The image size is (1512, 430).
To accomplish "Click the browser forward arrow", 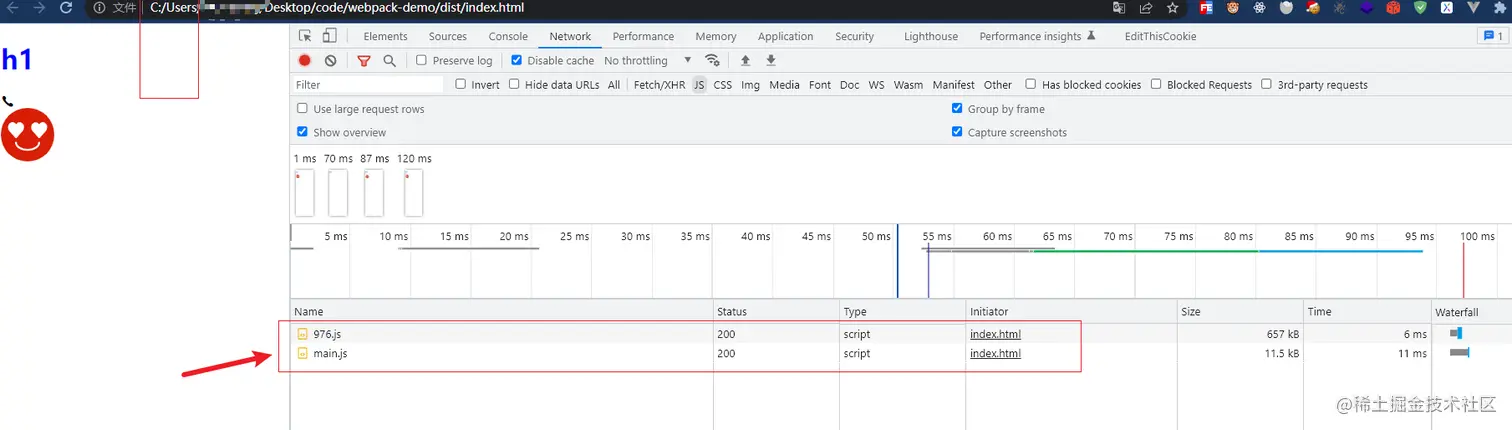I will (39, 8).
